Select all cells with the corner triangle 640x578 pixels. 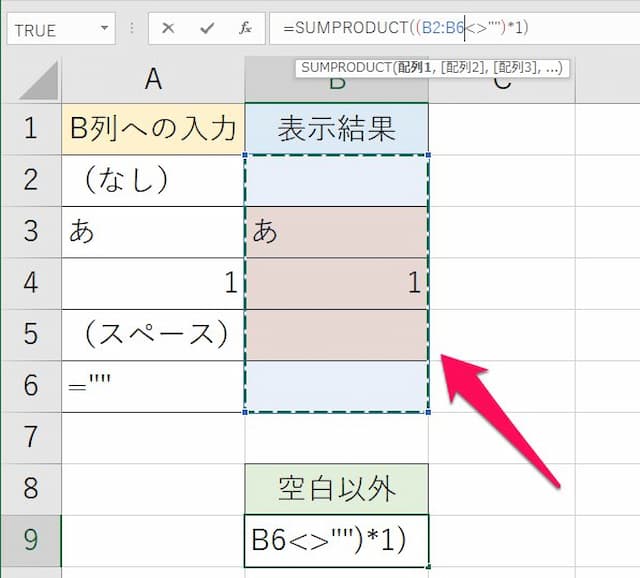(x=38, y=80)
